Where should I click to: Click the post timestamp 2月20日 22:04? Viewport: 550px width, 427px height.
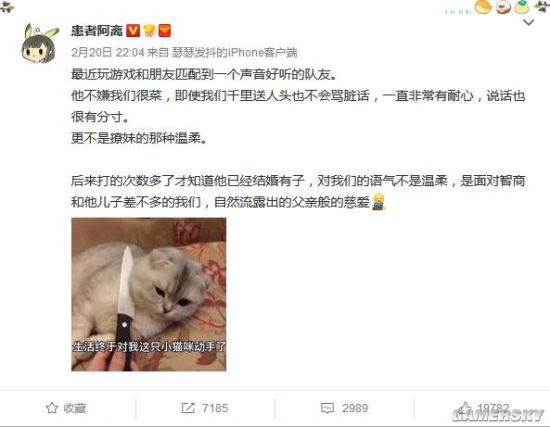[x=108, y=53]
